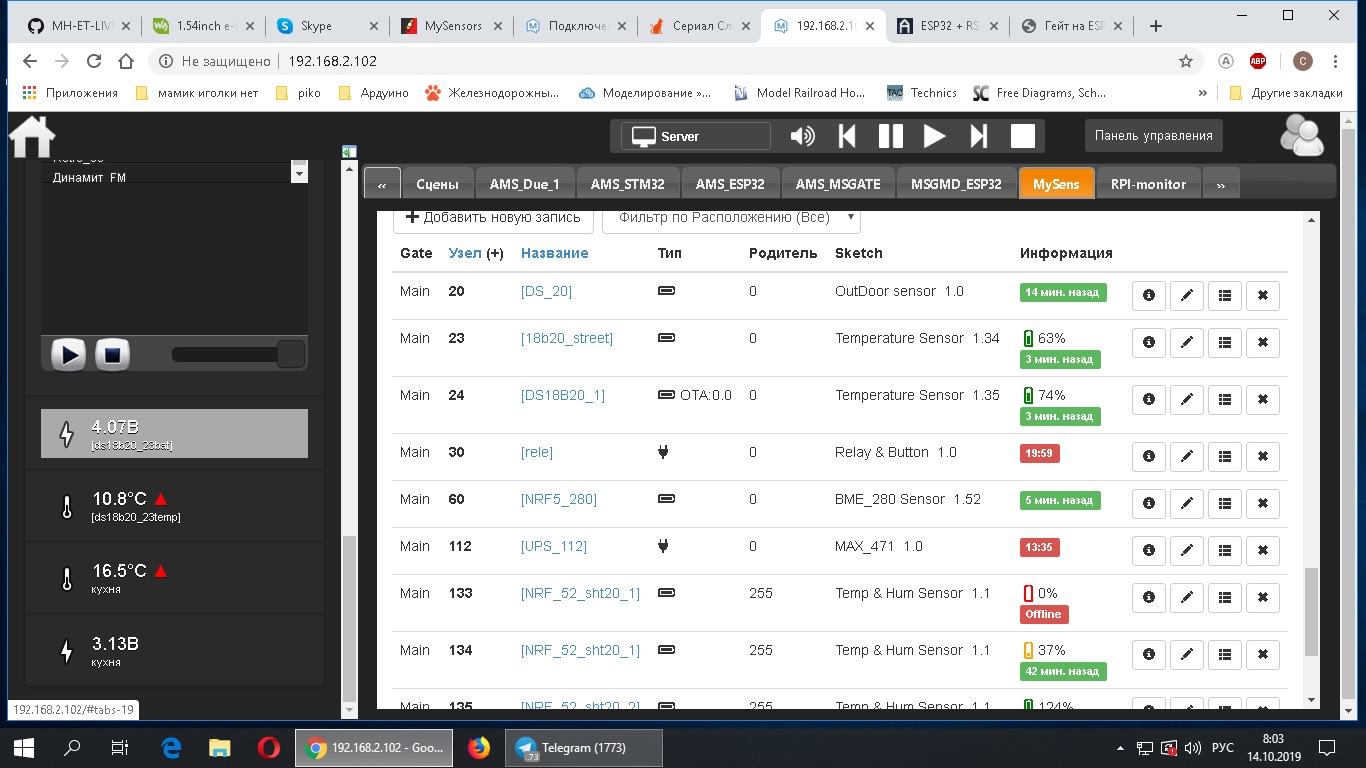1366x768 pixels.
Task: Click the add new record button
Action: [493, 217]
